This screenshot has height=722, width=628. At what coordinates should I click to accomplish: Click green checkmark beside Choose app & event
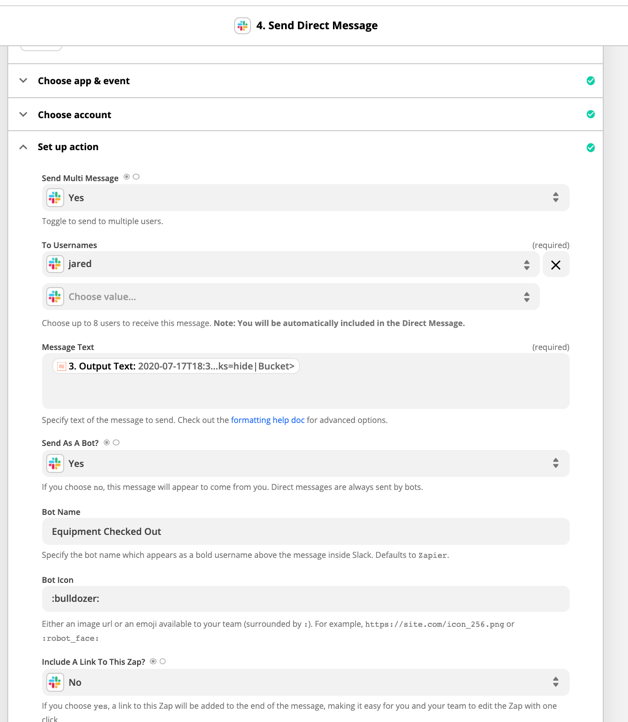pos(591,81)
